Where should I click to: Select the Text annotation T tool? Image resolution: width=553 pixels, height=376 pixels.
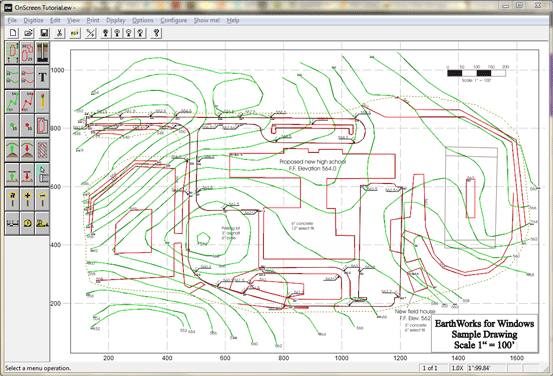42,77
